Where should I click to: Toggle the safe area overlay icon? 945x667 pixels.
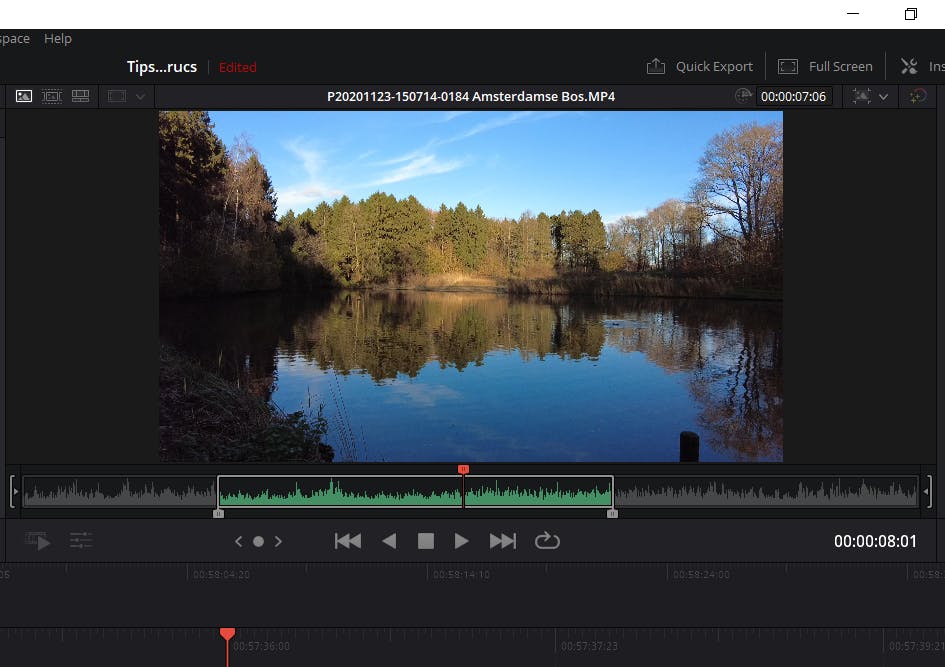(861, 96)
